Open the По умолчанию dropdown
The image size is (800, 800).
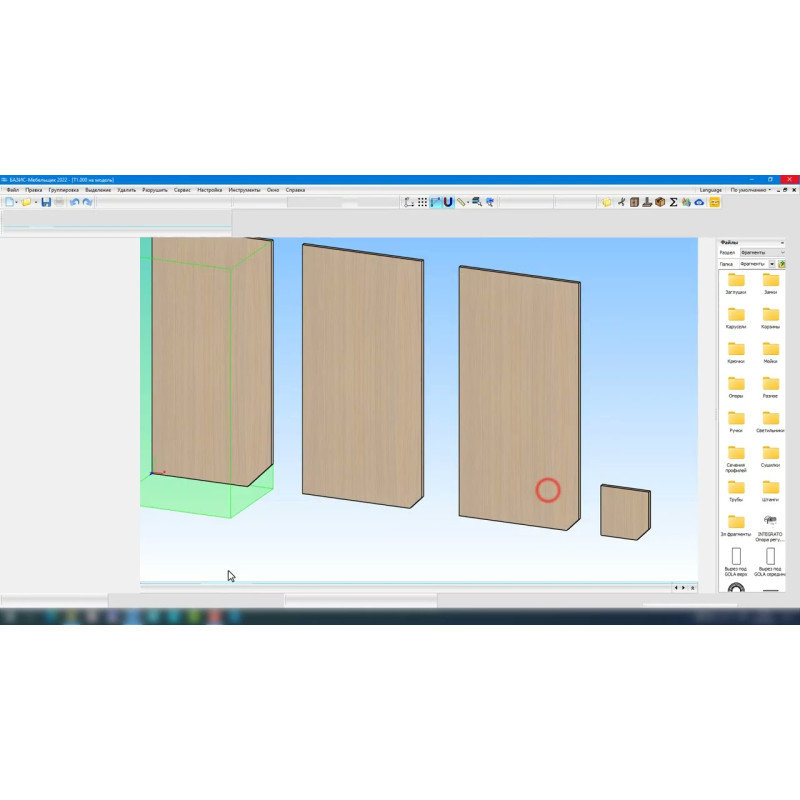tap(750, 189)
